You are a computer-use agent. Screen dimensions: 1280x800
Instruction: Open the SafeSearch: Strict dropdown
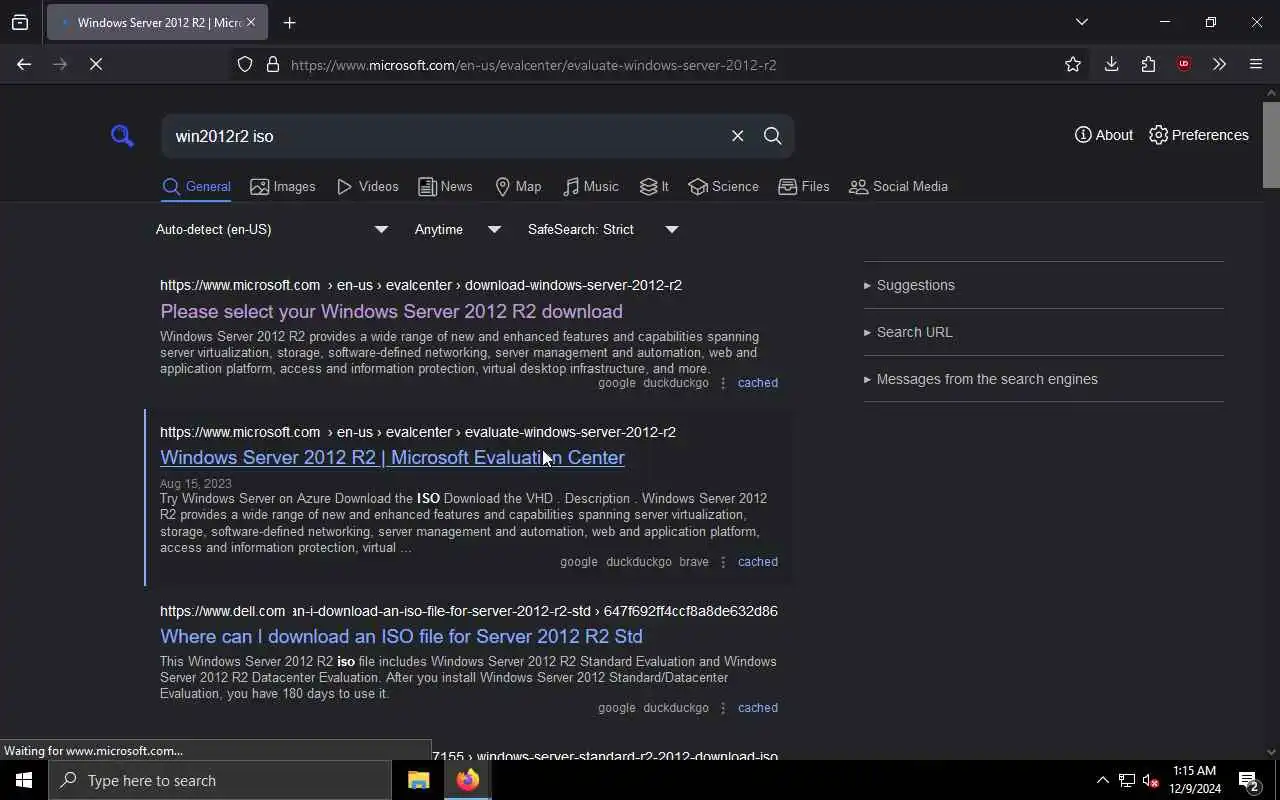pos(603,229)
